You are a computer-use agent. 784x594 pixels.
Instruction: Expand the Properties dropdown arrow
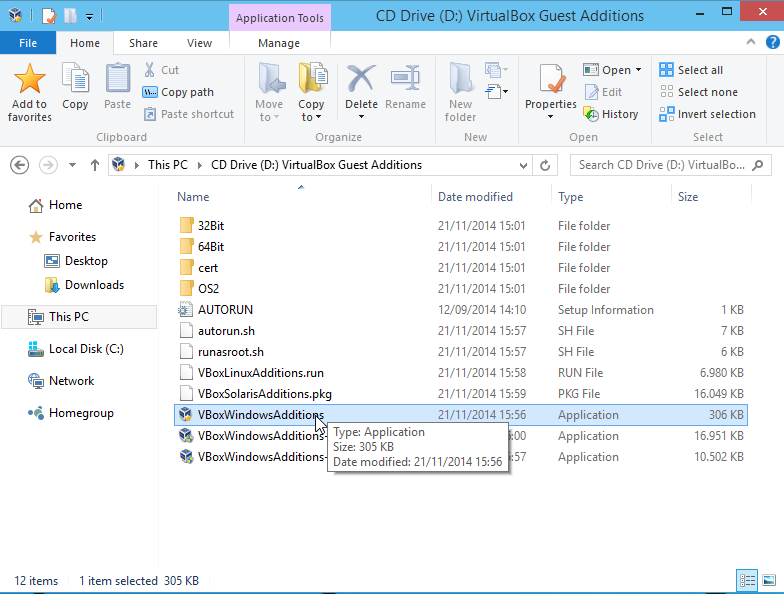click(550, 117)
